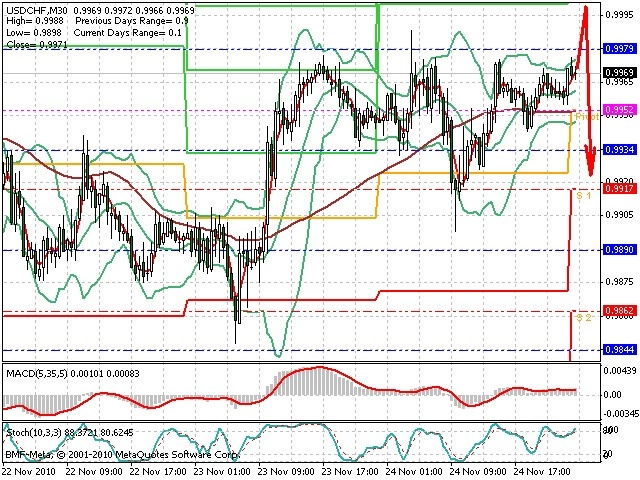This screenshot has width=640, height=480.
Task: Select the magenta 0.9952 pivot price label
Action: click(619, 109)
